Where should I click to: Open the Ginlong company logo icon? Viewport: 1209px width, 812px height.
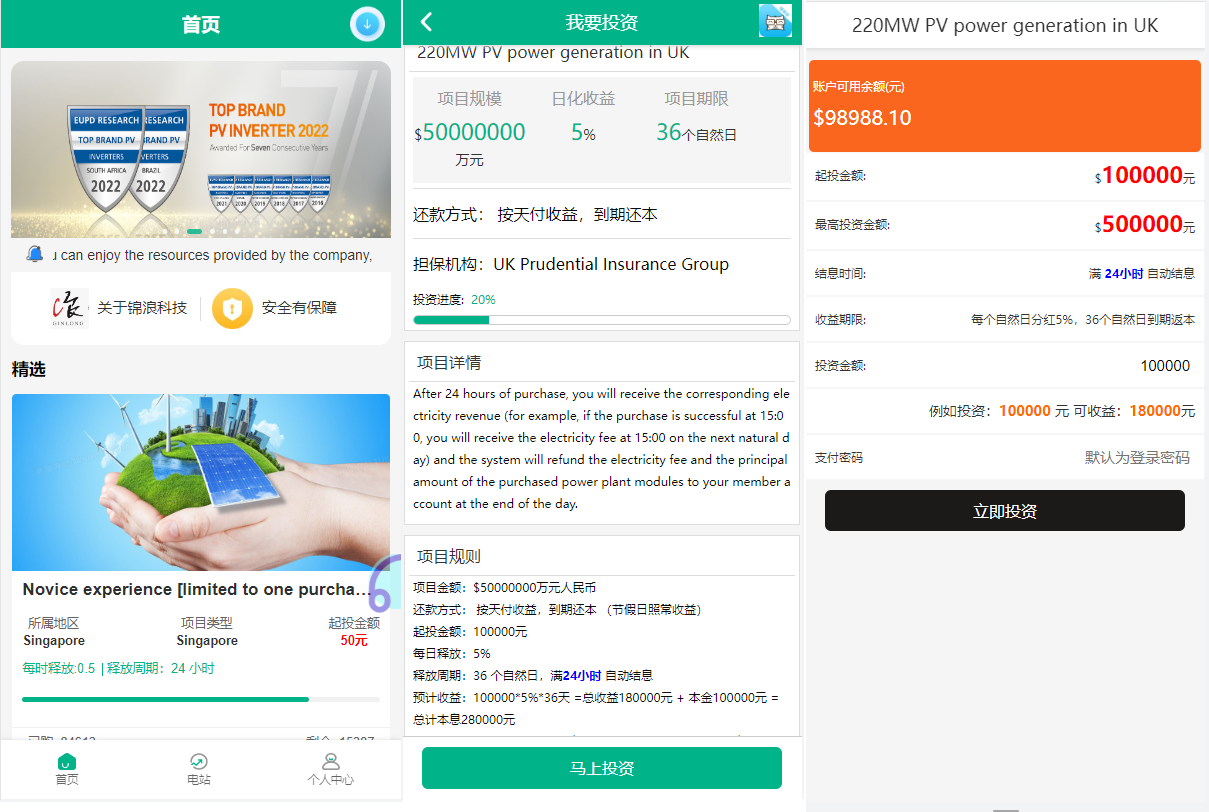tap(69, 308)
